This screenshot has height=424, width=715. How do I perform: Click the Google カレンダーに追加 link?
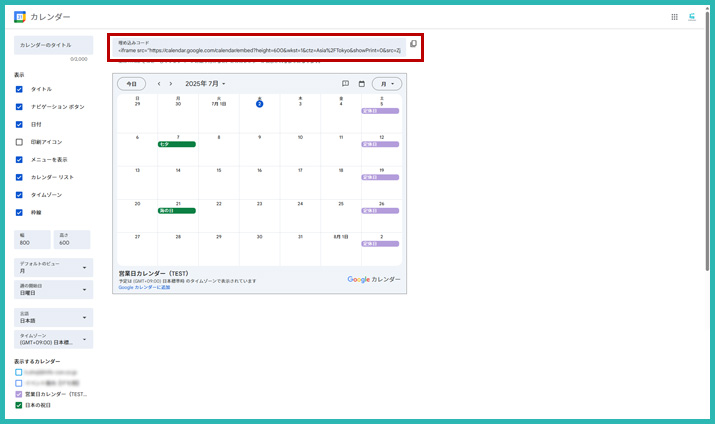[144, 287]
